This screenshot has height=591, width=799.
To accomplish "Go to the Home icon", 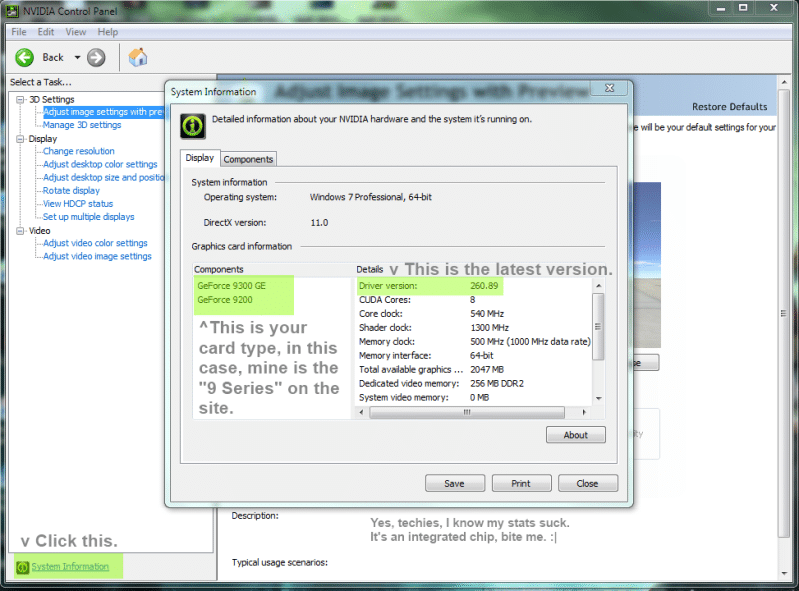I will click(138, 57).
